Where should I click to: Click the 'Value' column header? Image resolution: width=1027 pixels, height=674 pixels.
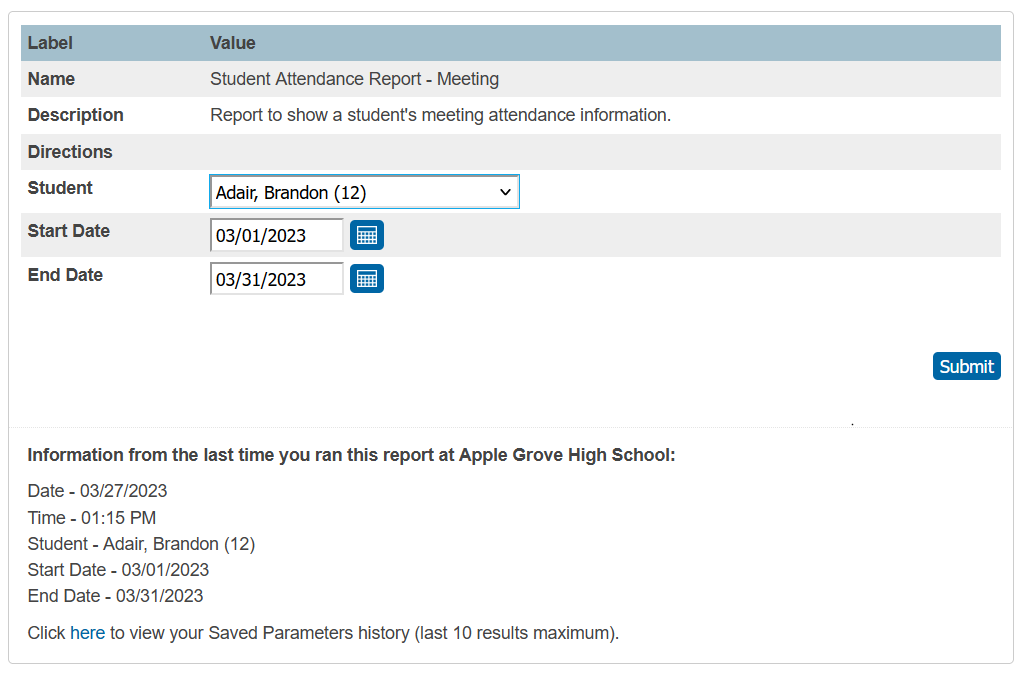click(233, 43)
